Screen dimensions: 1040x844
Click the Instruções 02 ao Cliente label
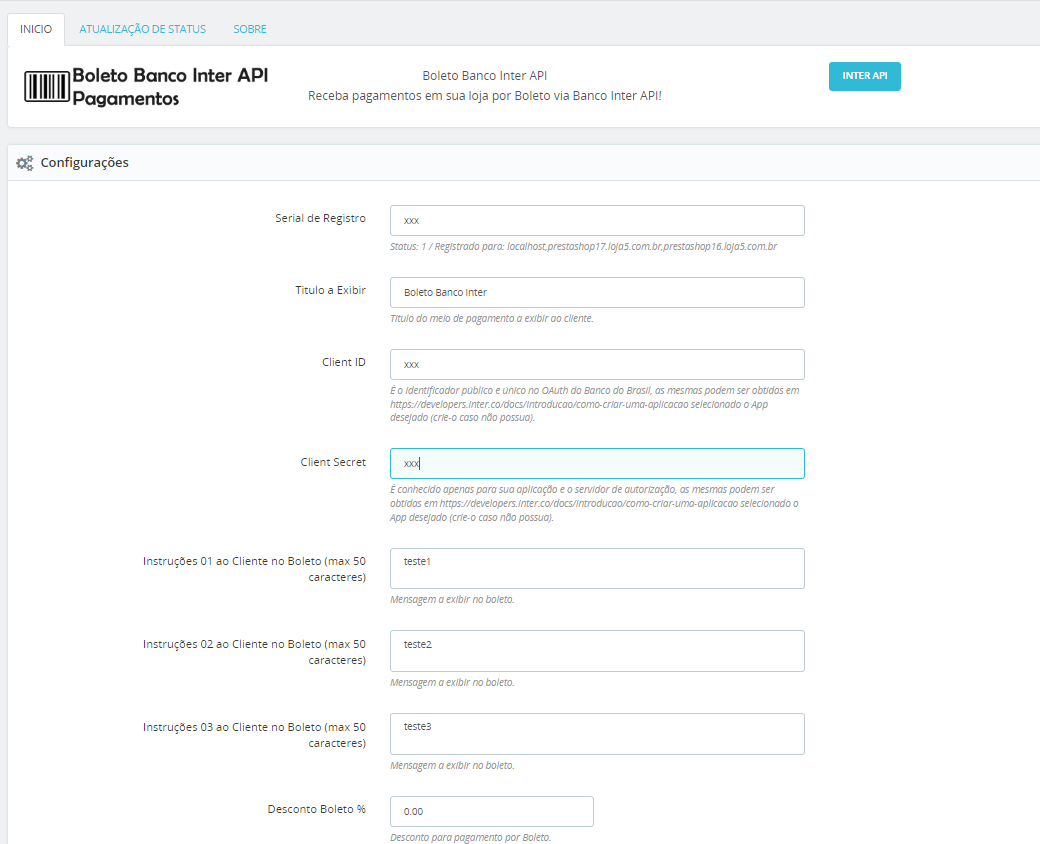254,652
